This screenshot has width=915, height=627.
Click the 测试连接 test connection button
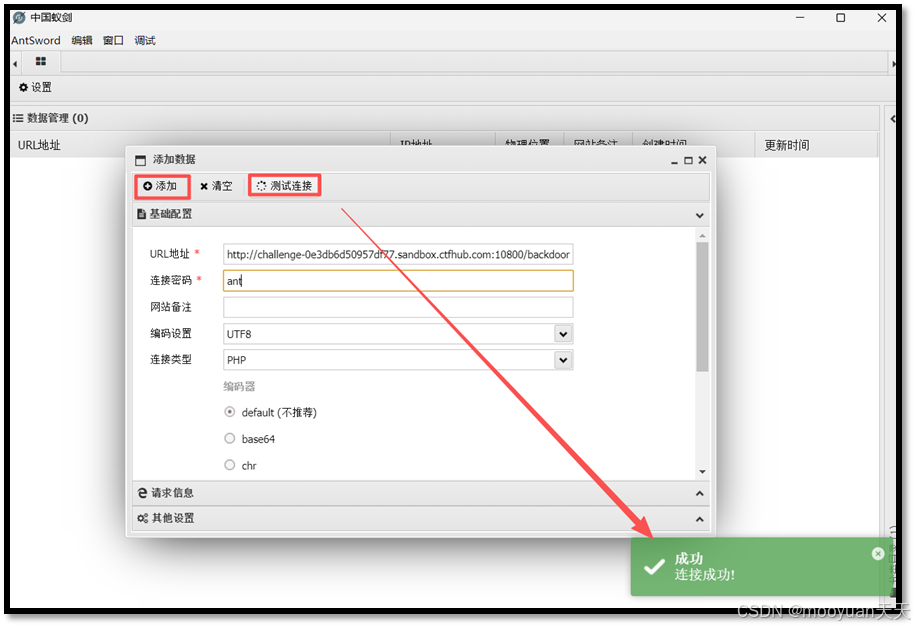[285, 186]
